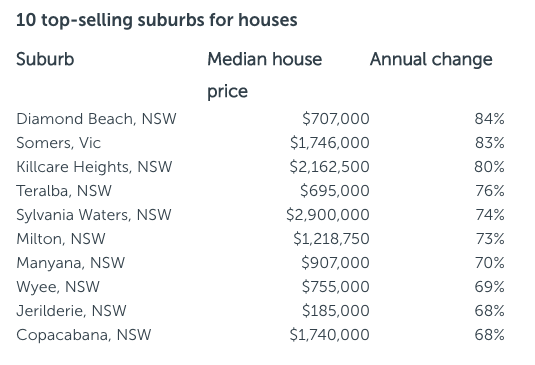The height and width of the screenshot is (365, 535).
Task: Select the Suburb column header
Action: pos(45,59)
